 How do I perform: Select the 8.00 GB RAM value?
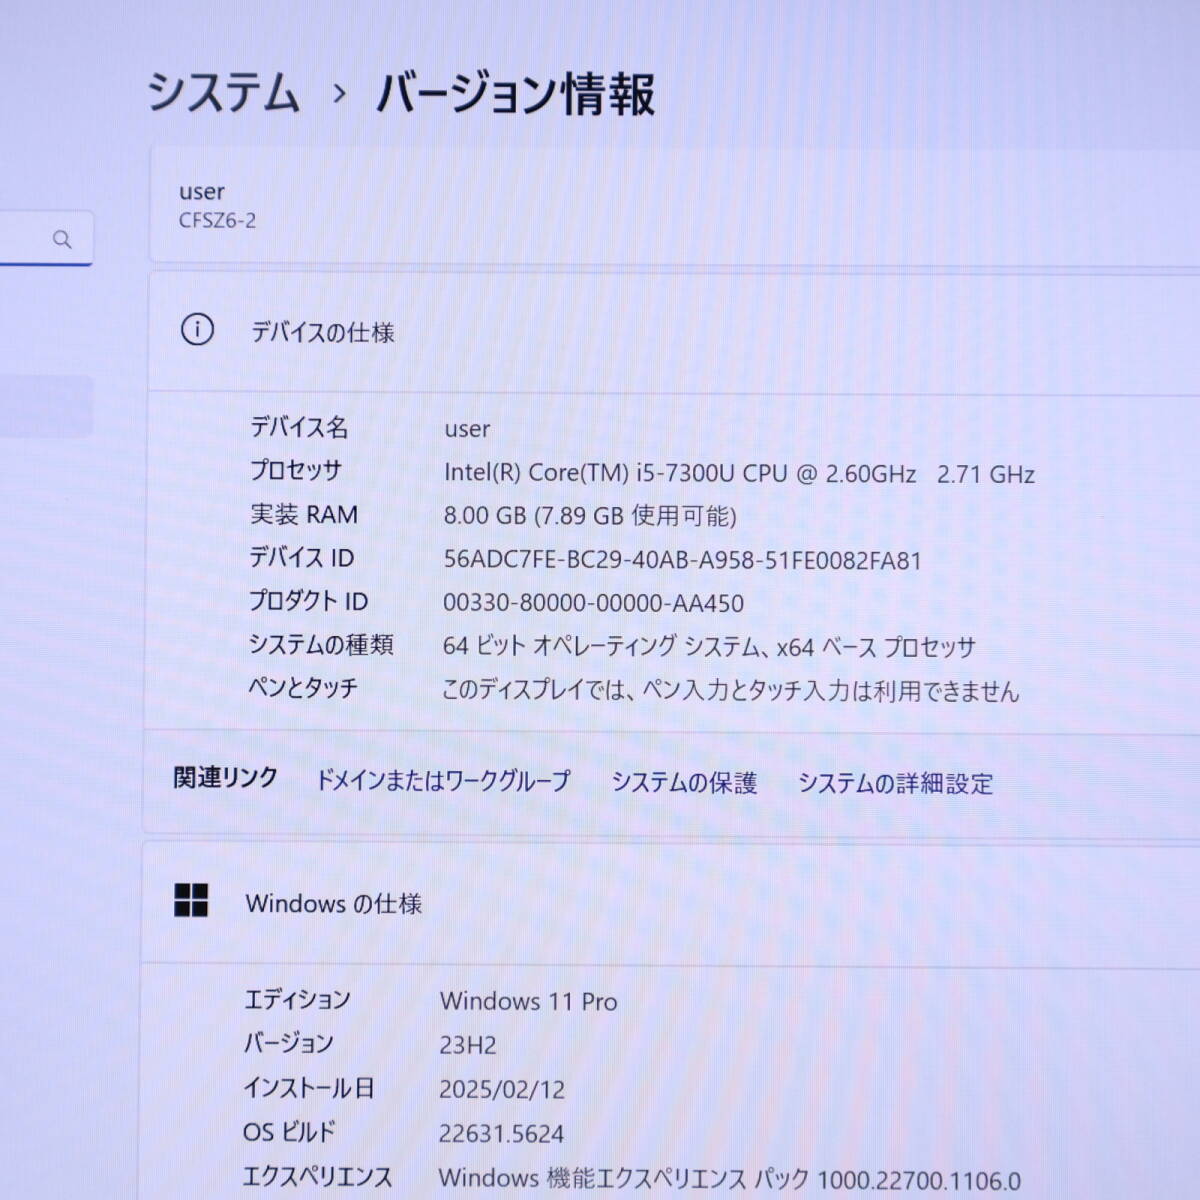coord(590,516)
